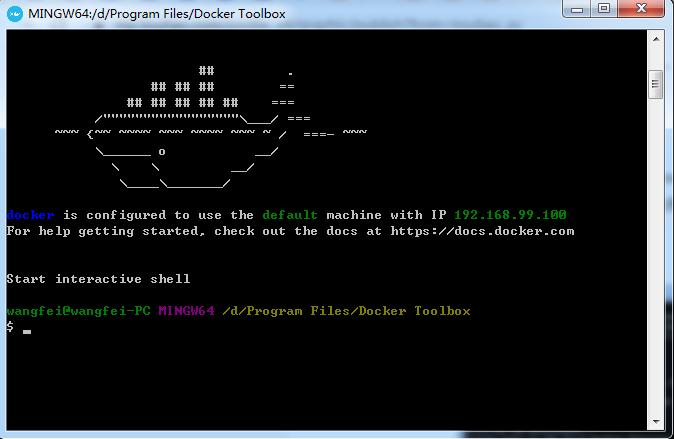The height and width of the screenshot is (439, 674).
Task: Click the '$' shell prompt input line
Action: tap(18, 327)
